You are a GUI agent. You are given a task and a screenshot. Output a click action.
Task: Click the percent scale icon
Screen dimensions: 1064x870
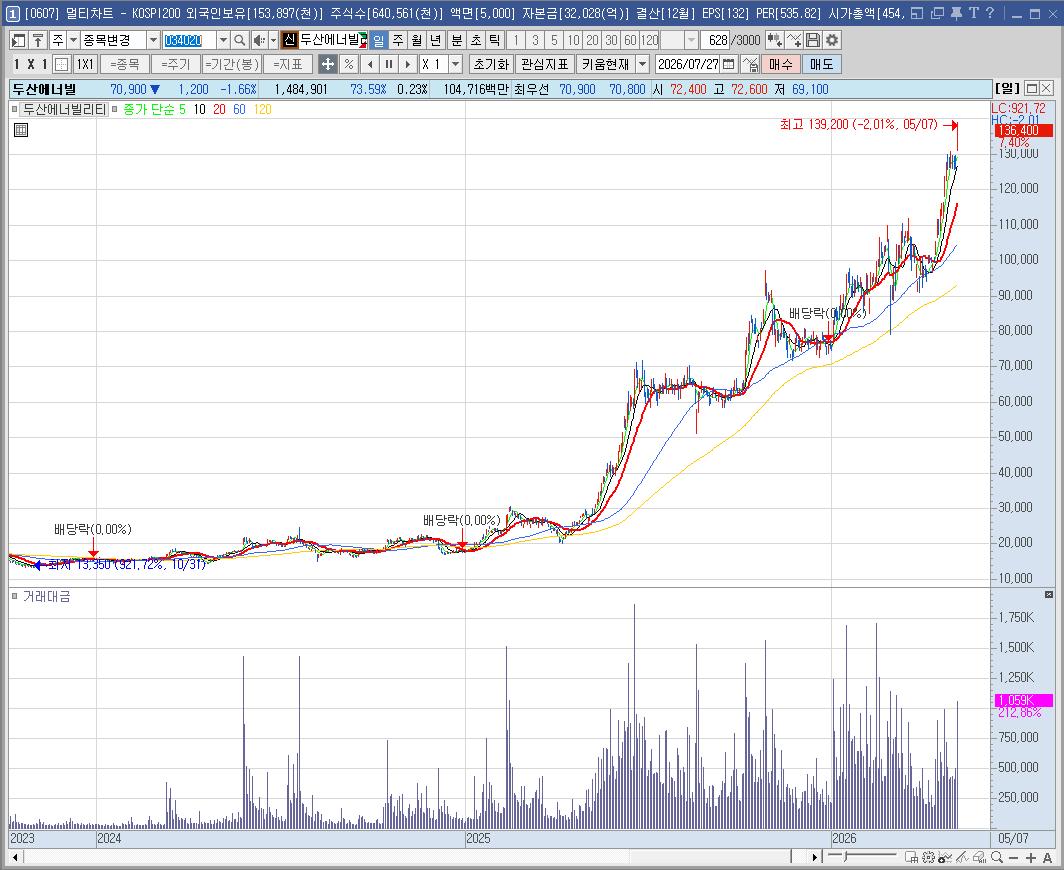tap(349, 64)
